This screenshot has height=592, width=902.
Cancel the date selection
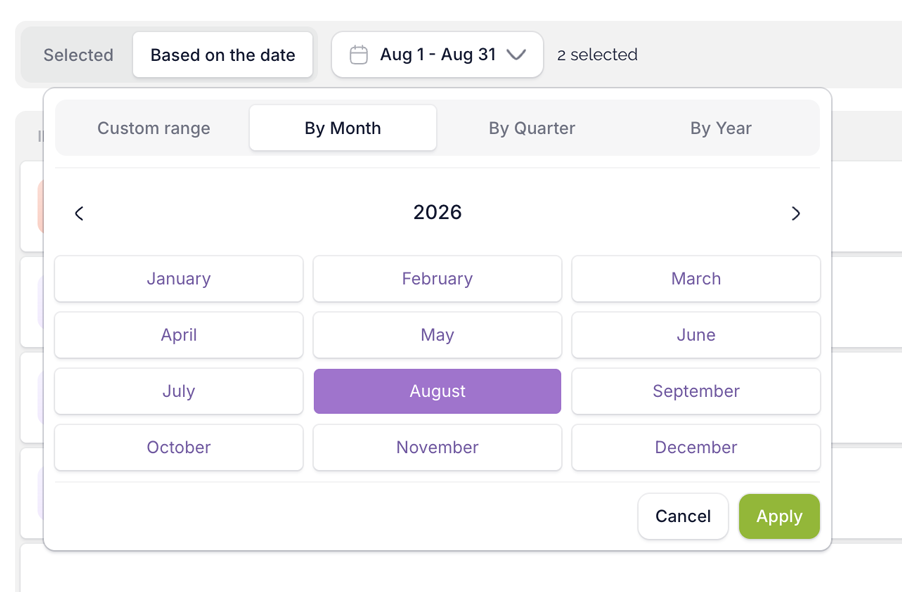tap(683, 516)
